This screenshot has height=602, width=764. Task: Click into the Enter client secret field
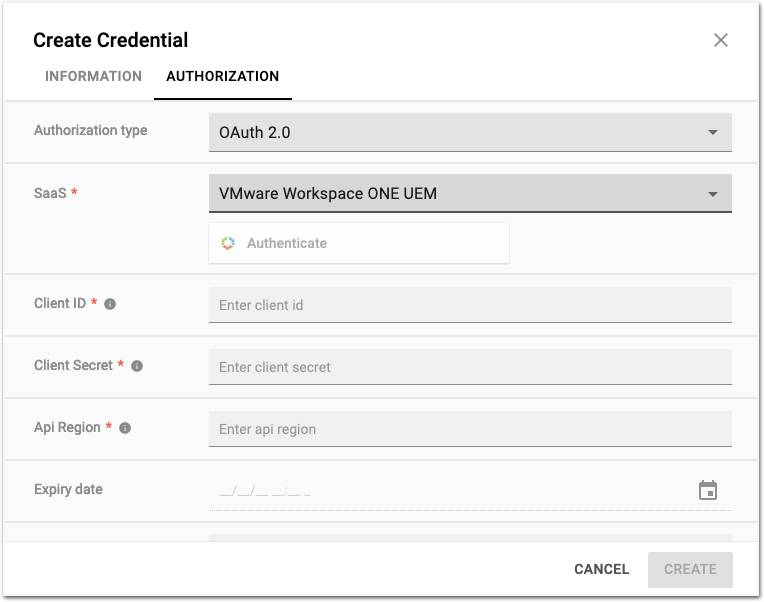coord(470,367)
